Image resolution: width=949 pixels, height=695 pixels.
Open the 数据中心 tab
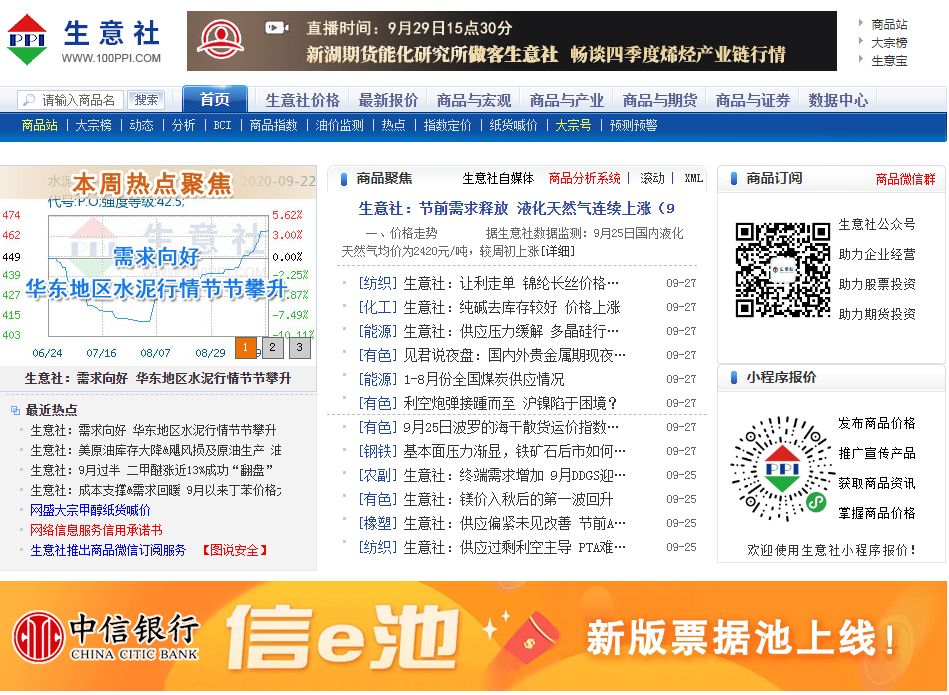(x=838, y=99)
